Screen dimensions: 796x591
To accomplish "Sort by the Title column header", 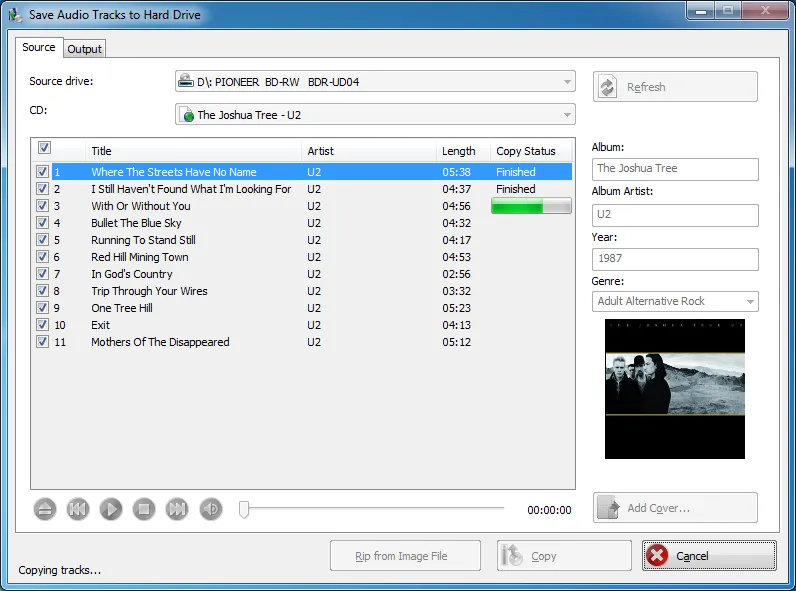I will (x=193, y=151).
